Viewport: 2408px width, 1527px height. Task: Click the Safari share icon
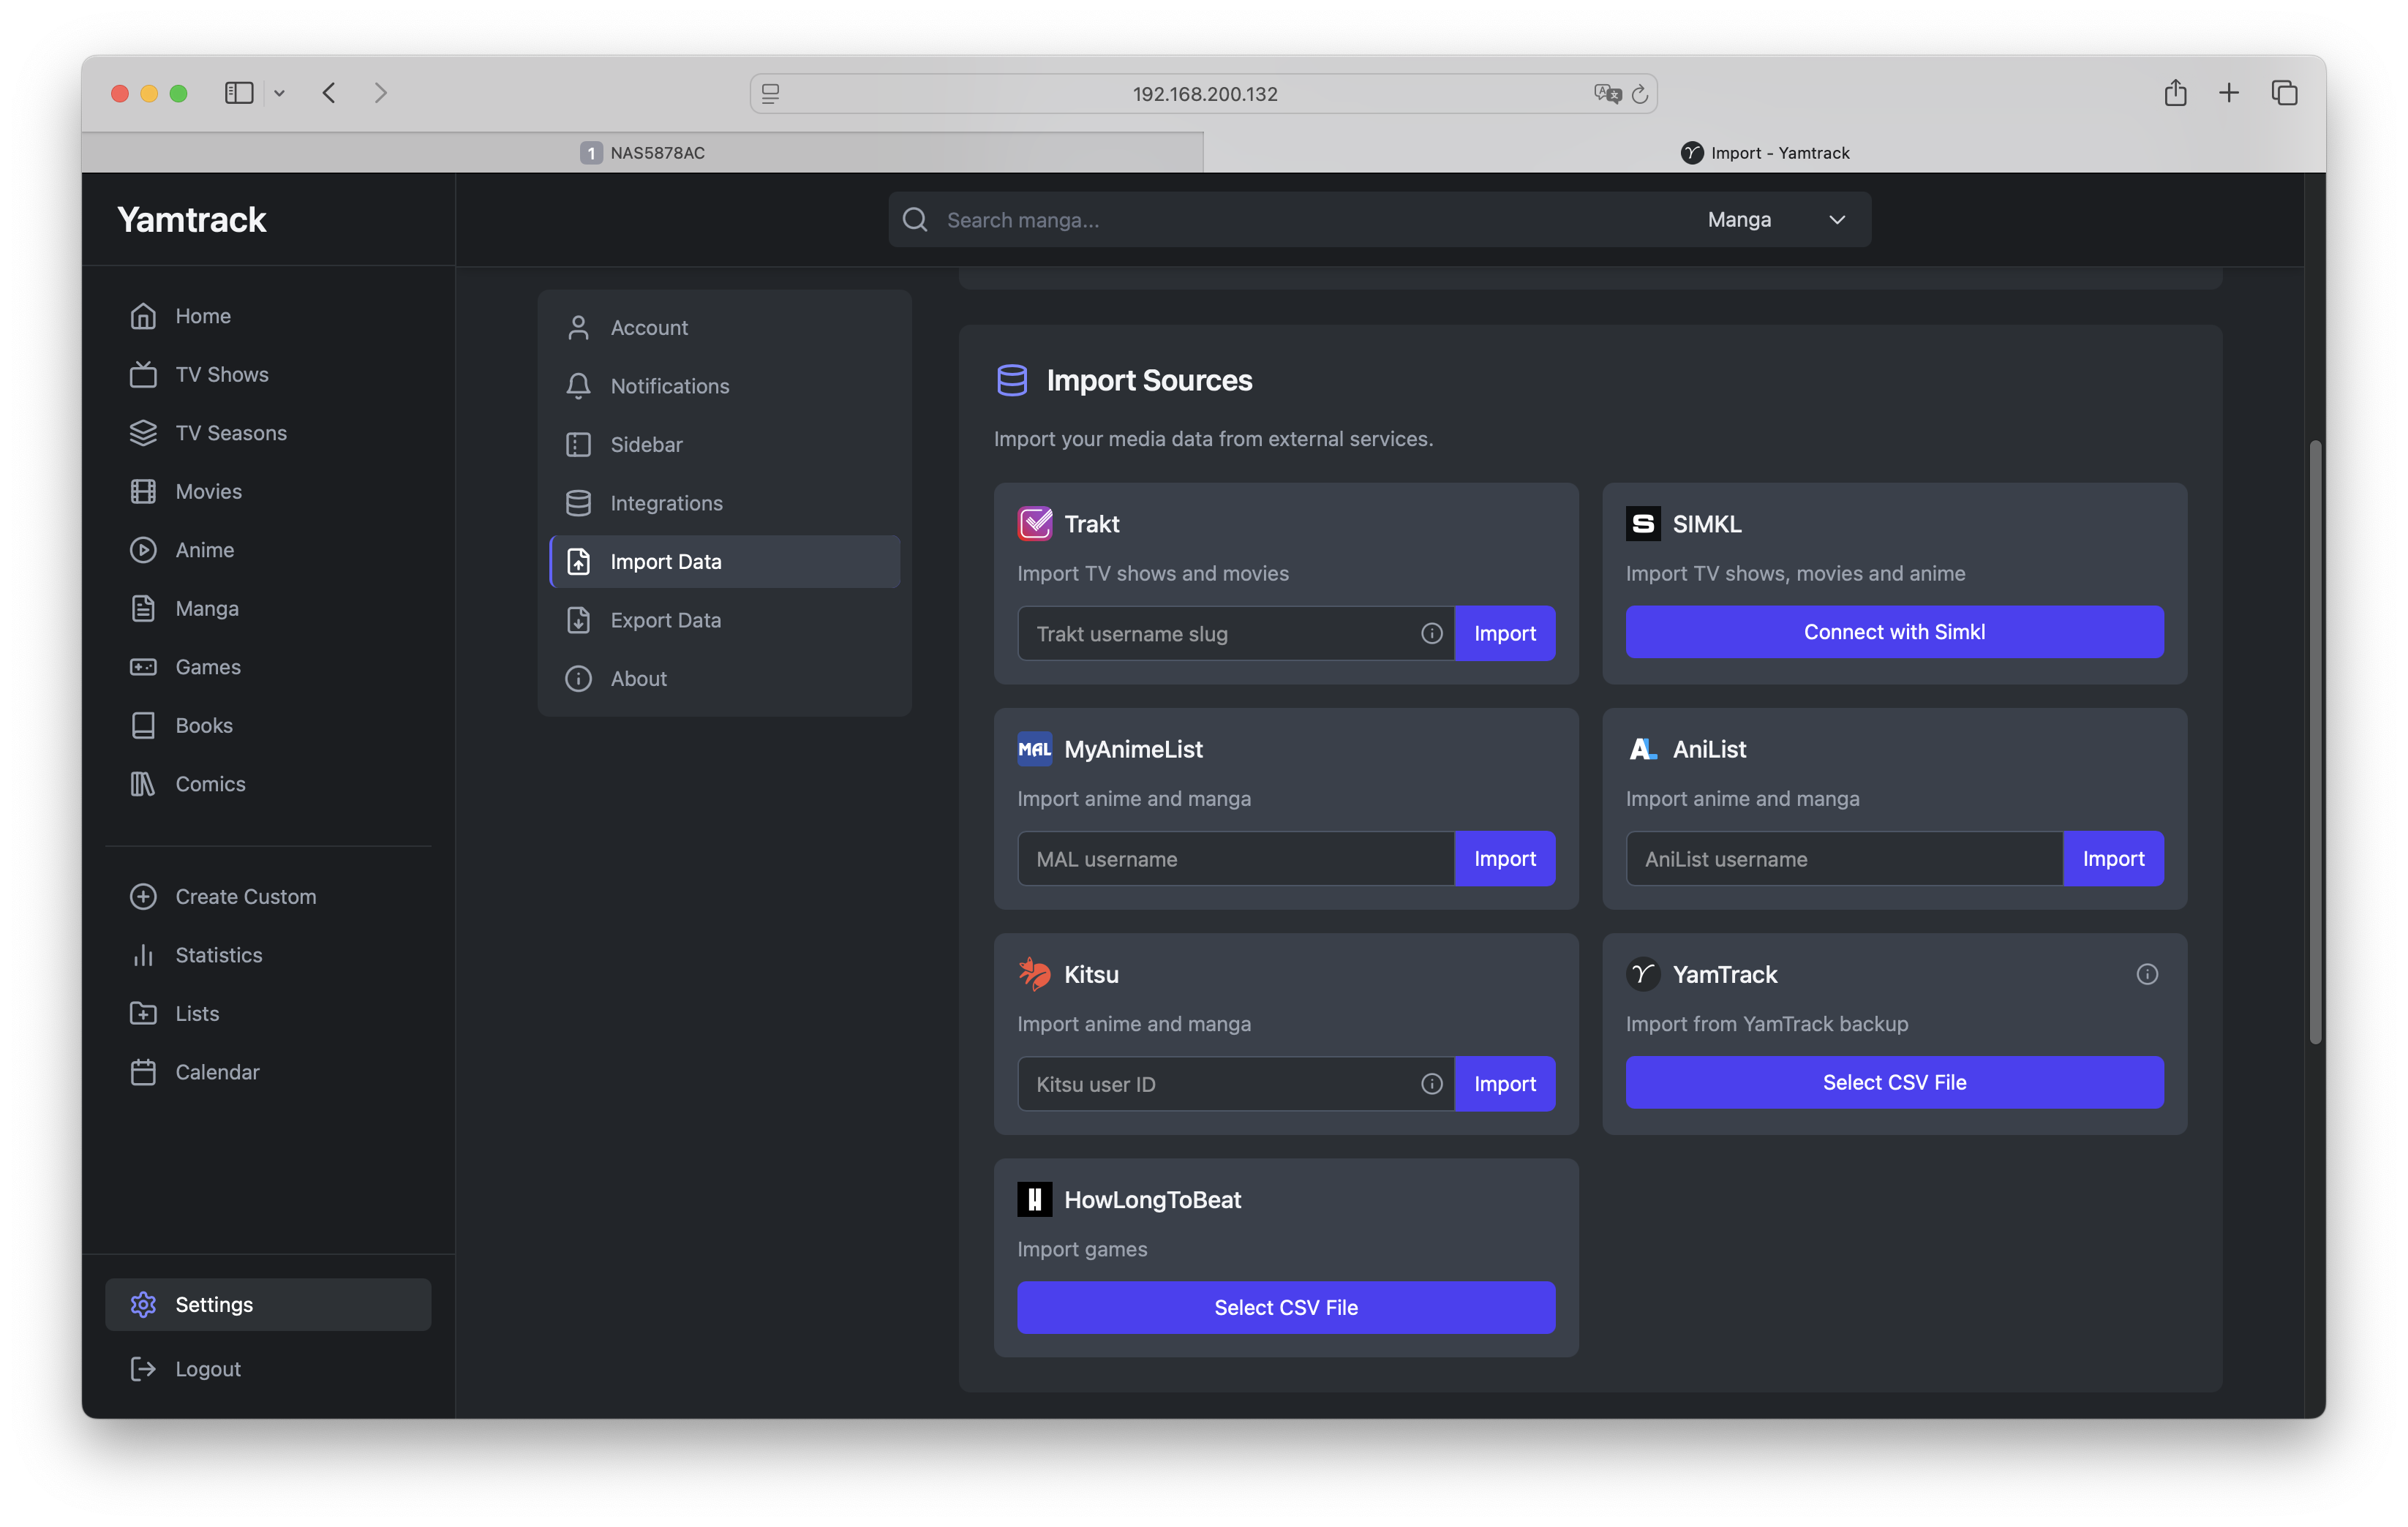point(2175,93)
